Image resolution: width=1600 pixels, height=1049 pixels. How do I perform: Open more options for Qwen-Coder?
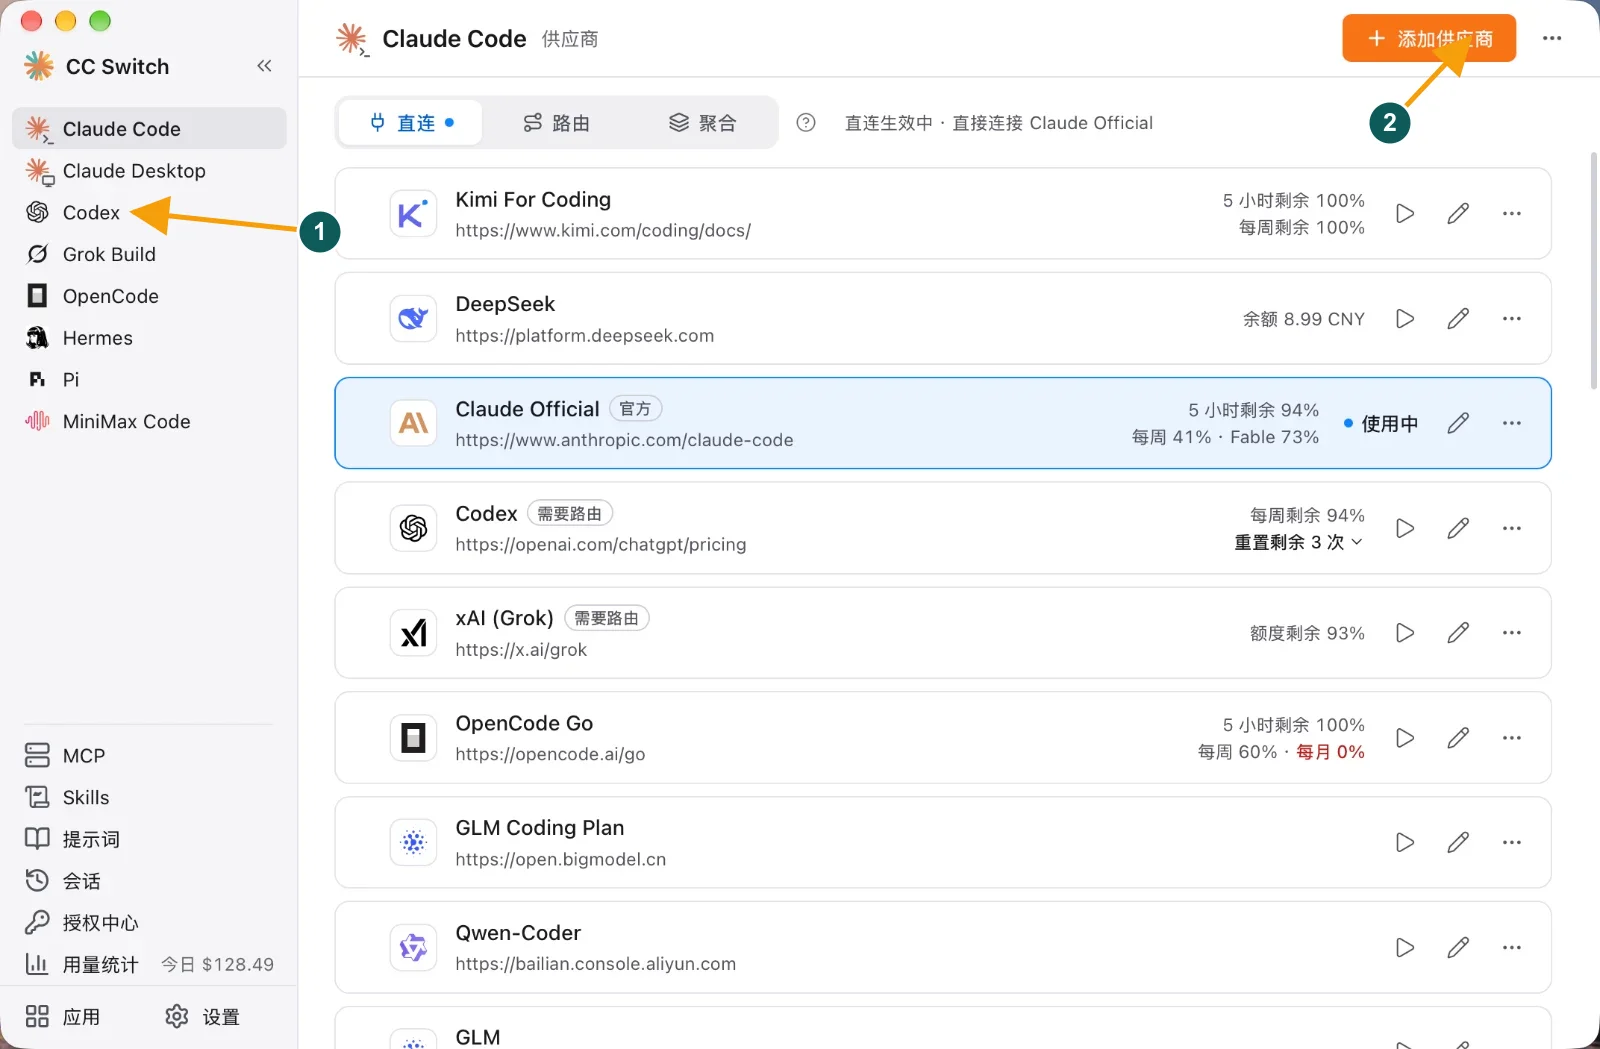coord(1512,947)
